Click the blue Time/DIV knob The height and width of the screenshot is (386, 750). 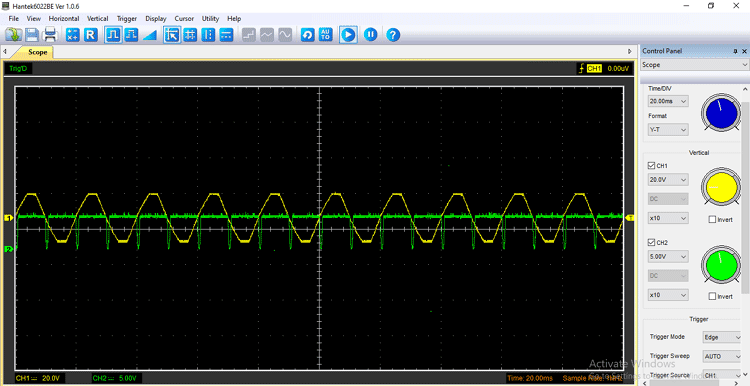pos(722,113)
